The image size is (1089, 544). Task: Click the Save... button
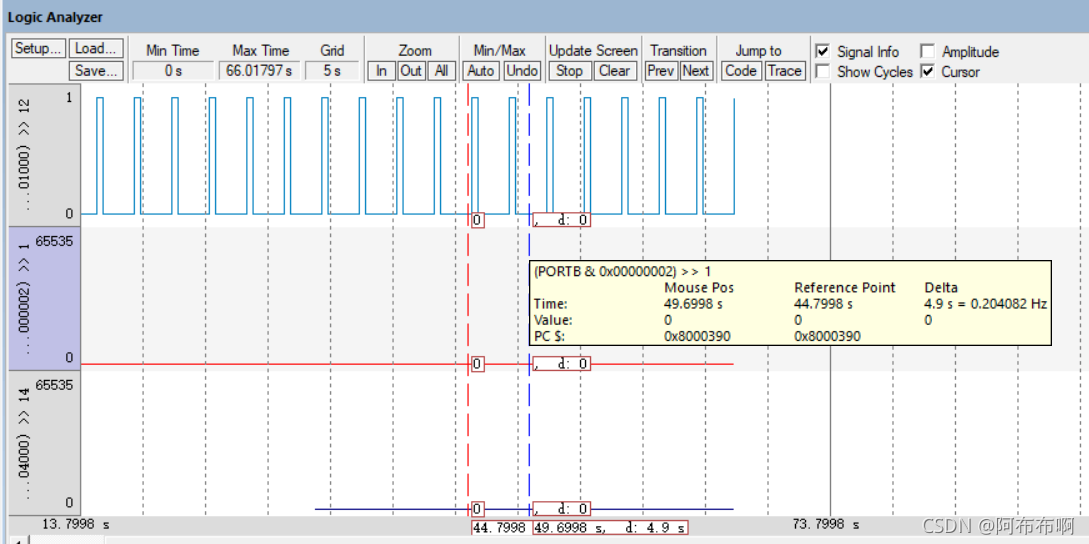point(97,71)
